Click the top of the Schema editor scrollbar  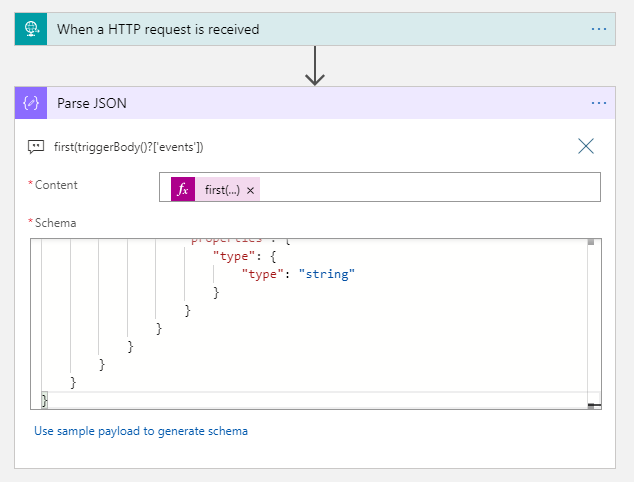(591, 243)
